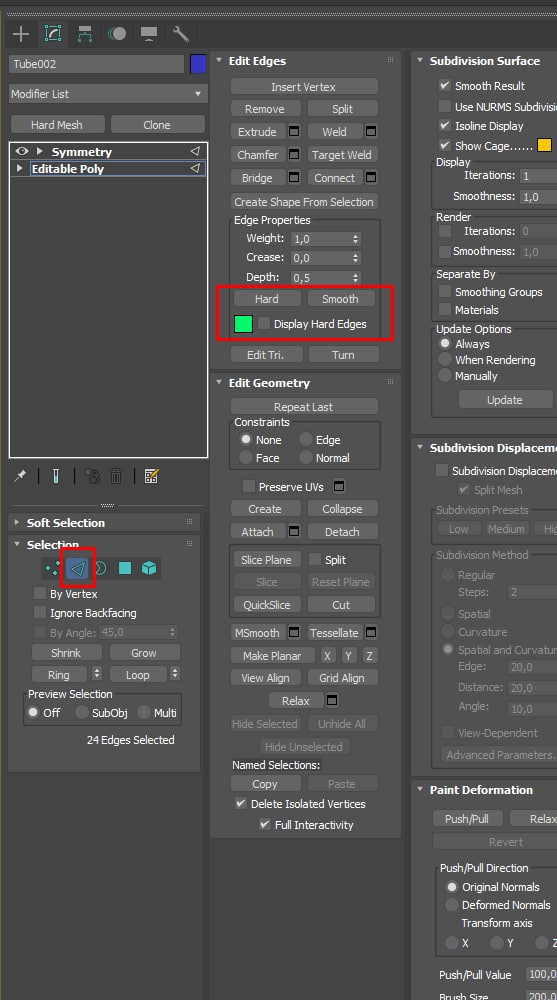Click the Hard Mesh button

tap(57, 124)
